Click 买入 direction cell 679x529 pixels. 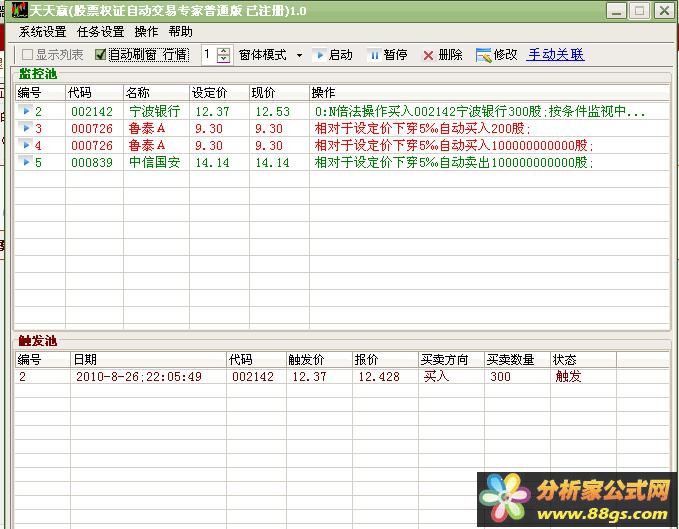[436, 376]
